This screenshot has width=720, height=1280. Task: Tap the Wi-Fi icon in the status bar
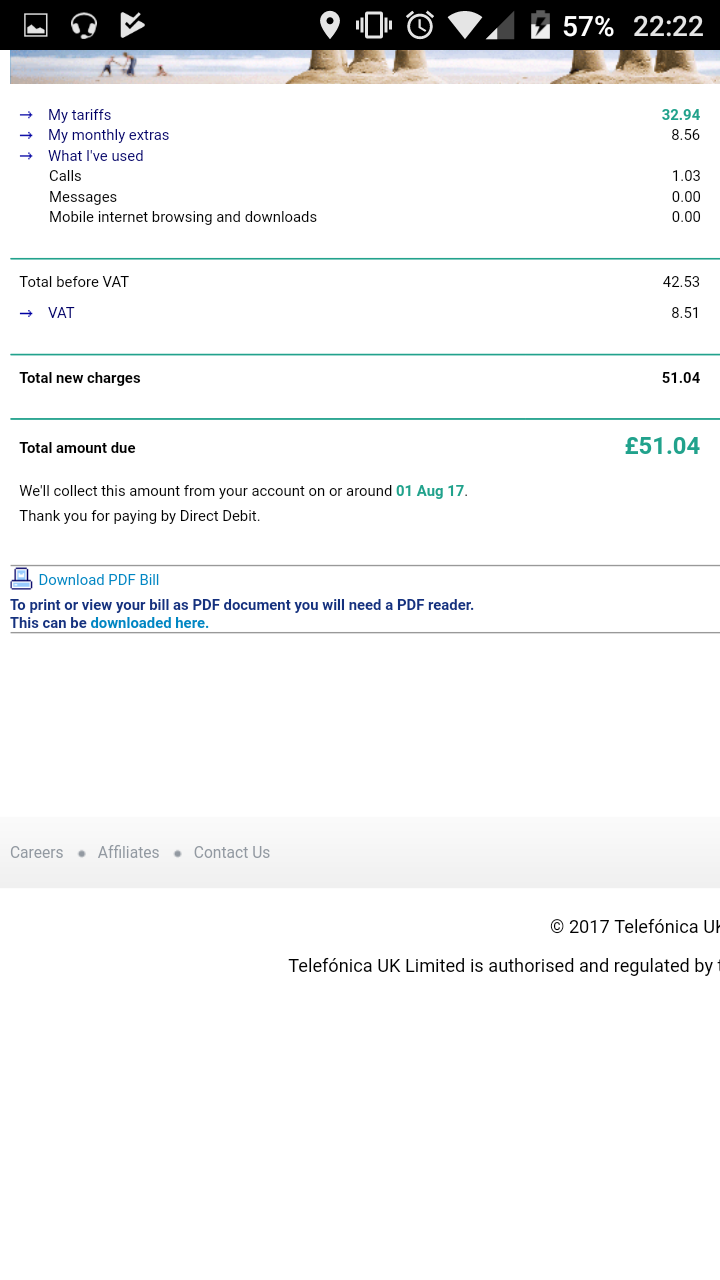click(464, 24)
